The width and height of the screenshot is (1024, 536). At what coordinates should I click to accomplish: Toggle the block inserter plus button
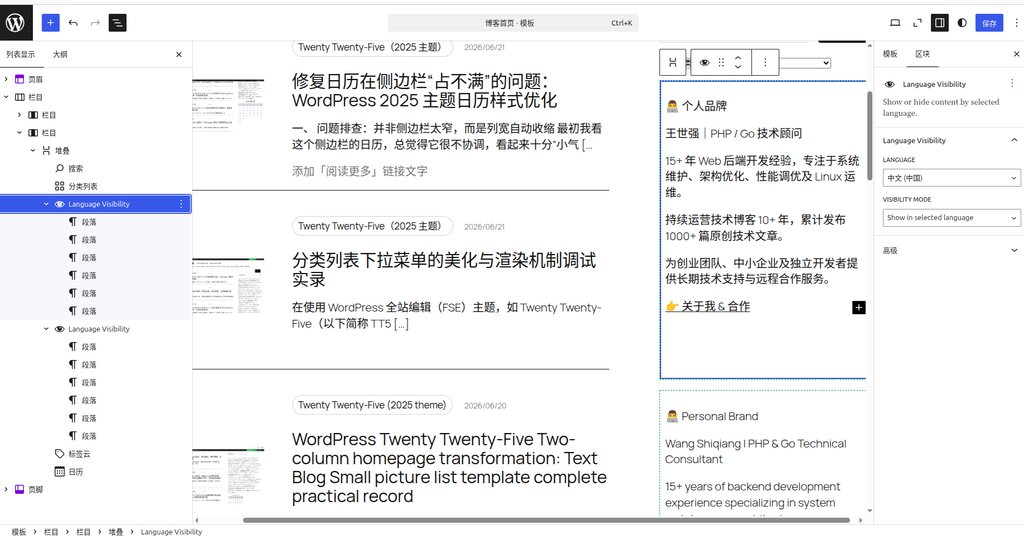pos(50,23)
